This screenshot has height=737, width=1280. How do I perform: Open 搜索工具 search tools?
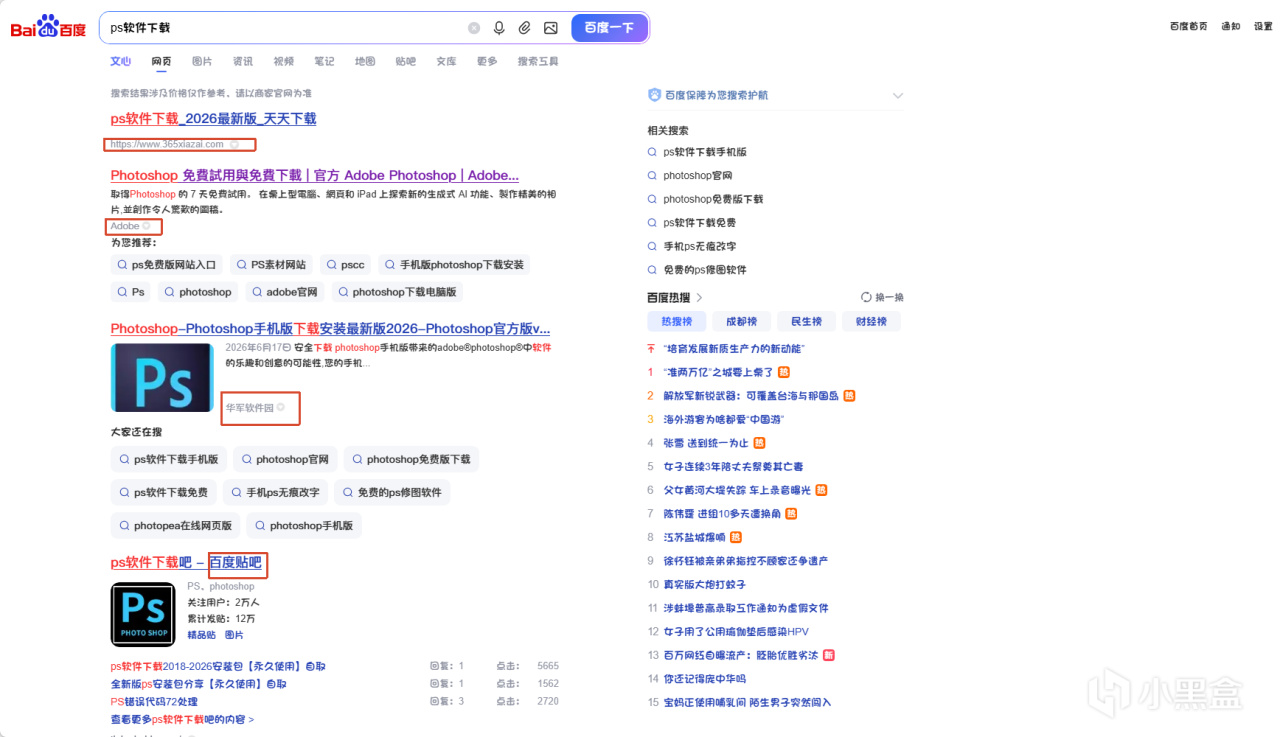[538, 61]
